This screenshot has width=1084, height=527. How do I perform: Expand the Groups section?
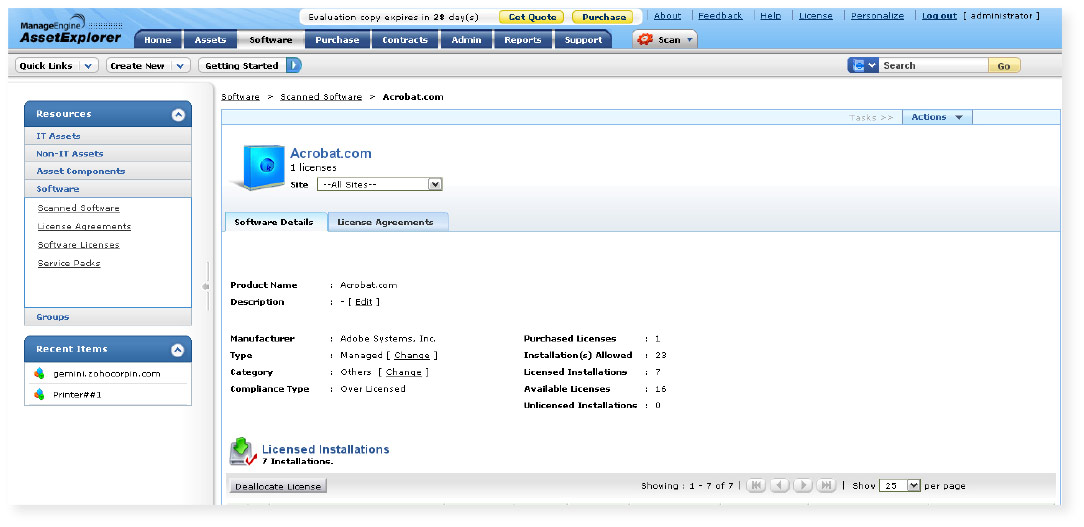coord(108,317)
